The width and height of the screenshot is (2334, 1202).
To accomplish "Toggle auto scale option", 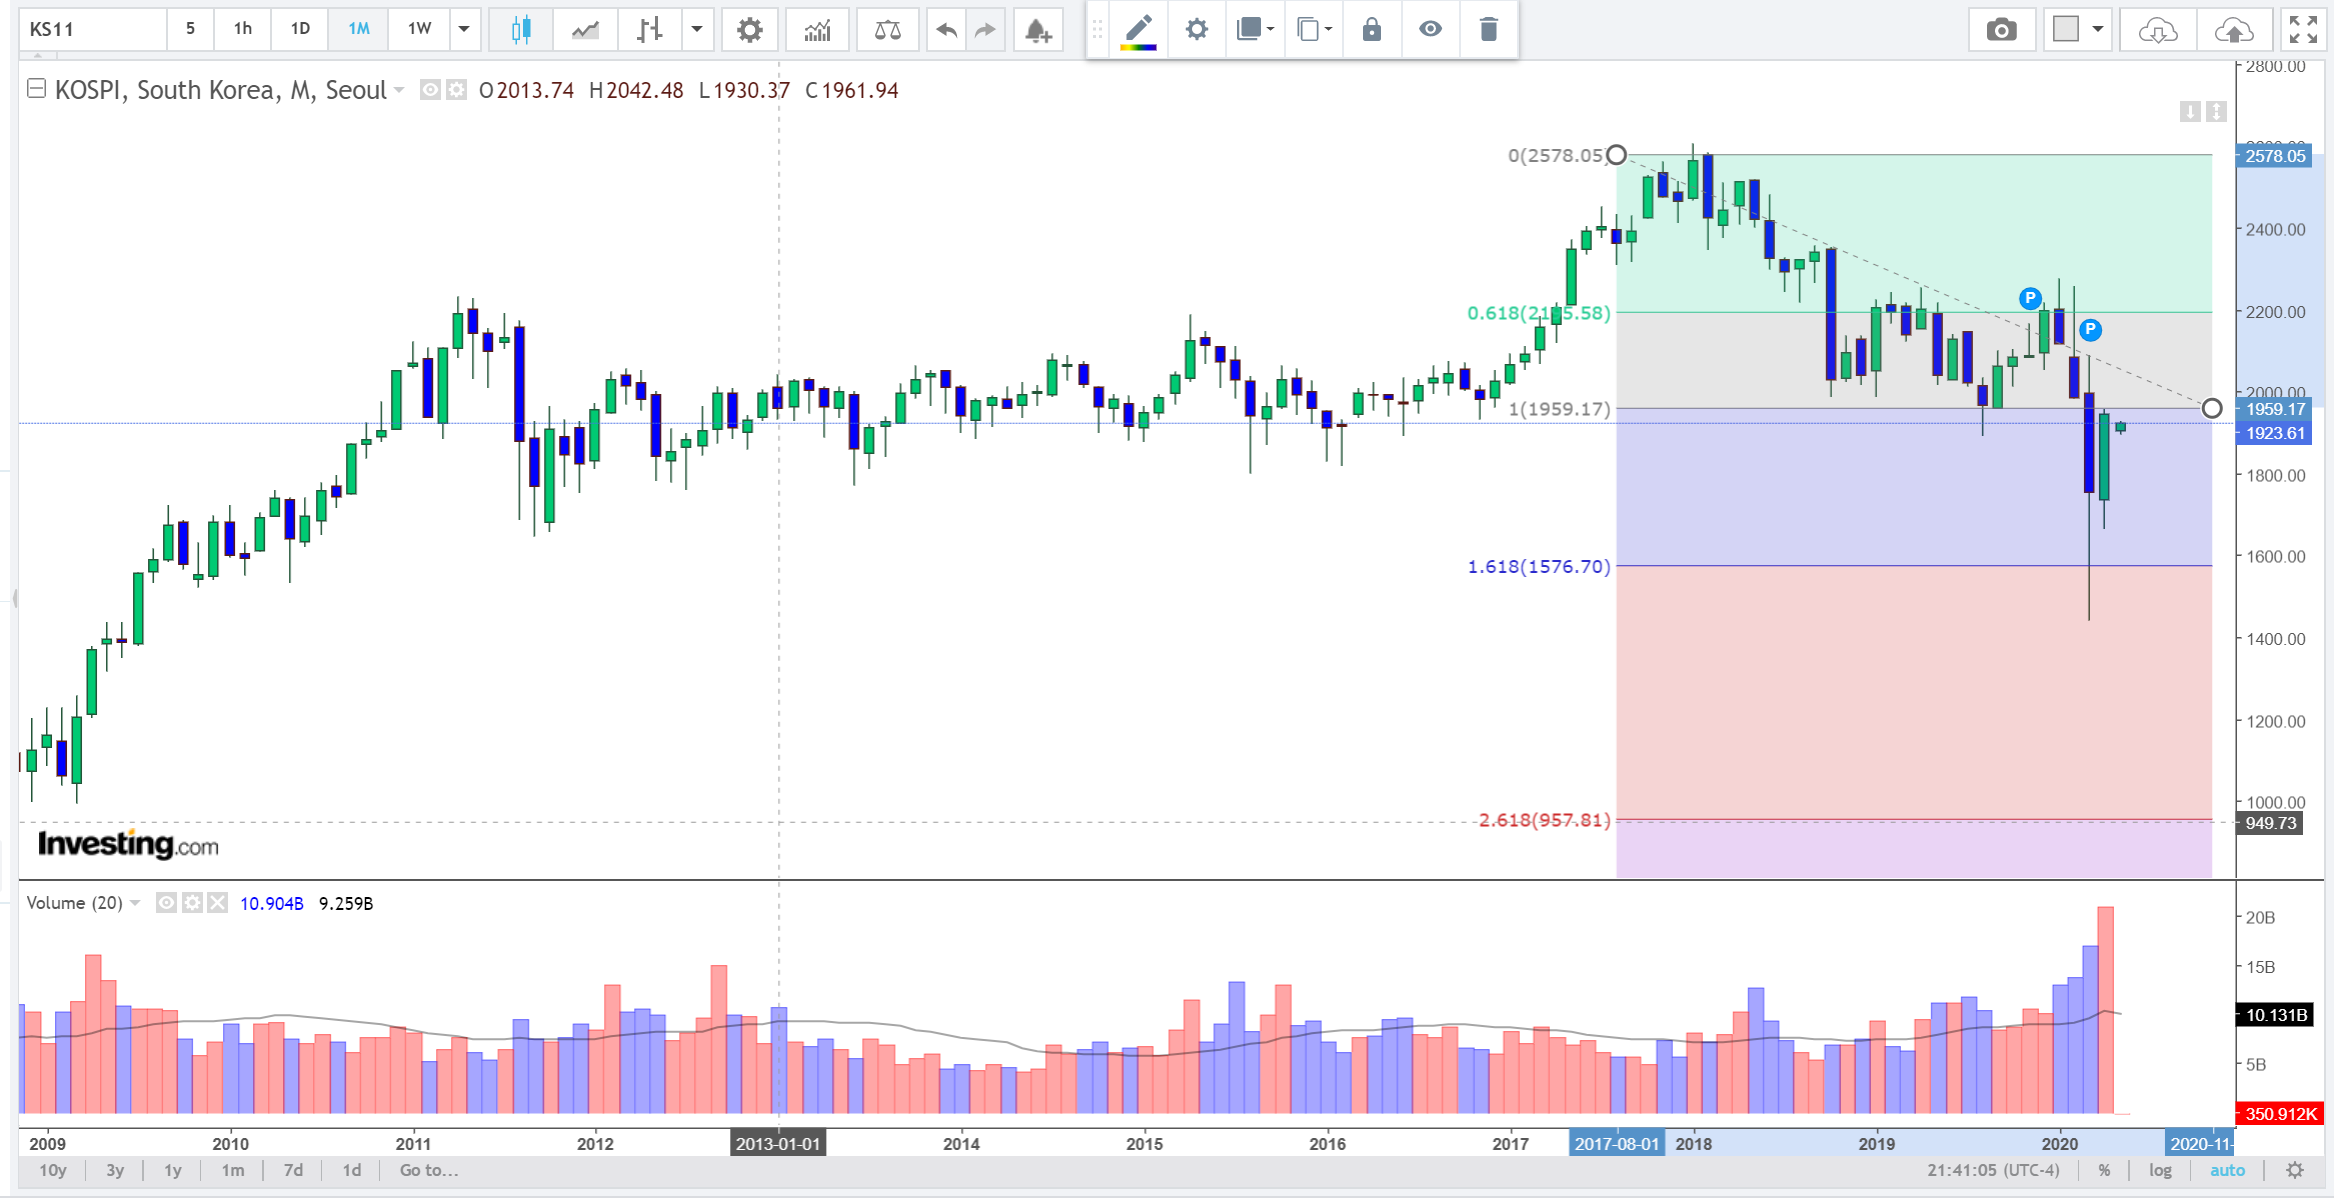I will tap(2227, 1170).
